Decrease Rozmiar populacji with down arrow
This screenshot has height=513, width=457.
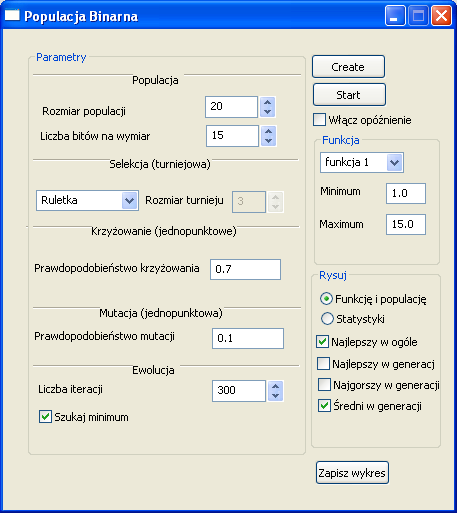click(267, 112)
